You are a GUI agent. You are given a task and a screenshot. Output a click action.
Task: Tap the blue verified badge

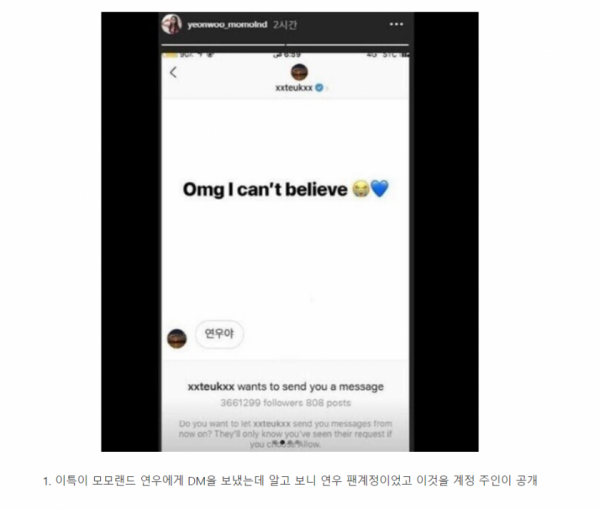pyautogui.click(x=319, y=88)
